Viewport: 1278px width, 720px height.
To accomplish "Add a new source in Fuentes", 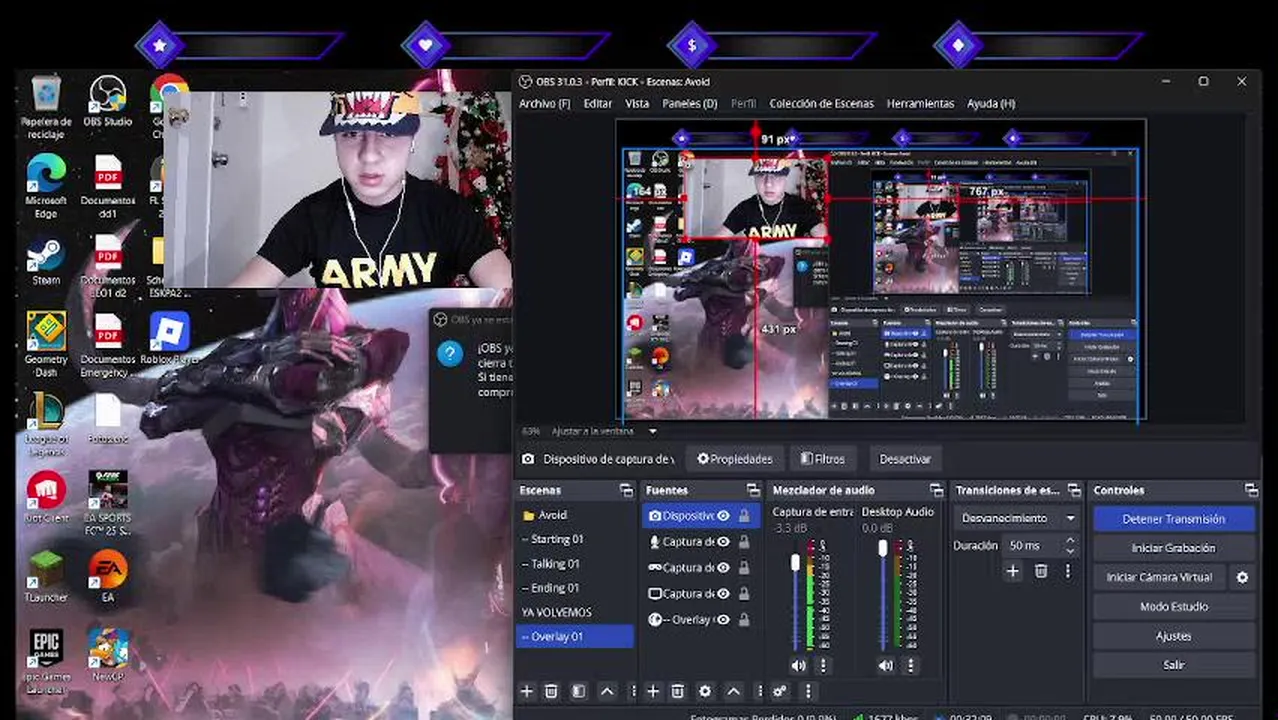I will (x=653, y=691).
